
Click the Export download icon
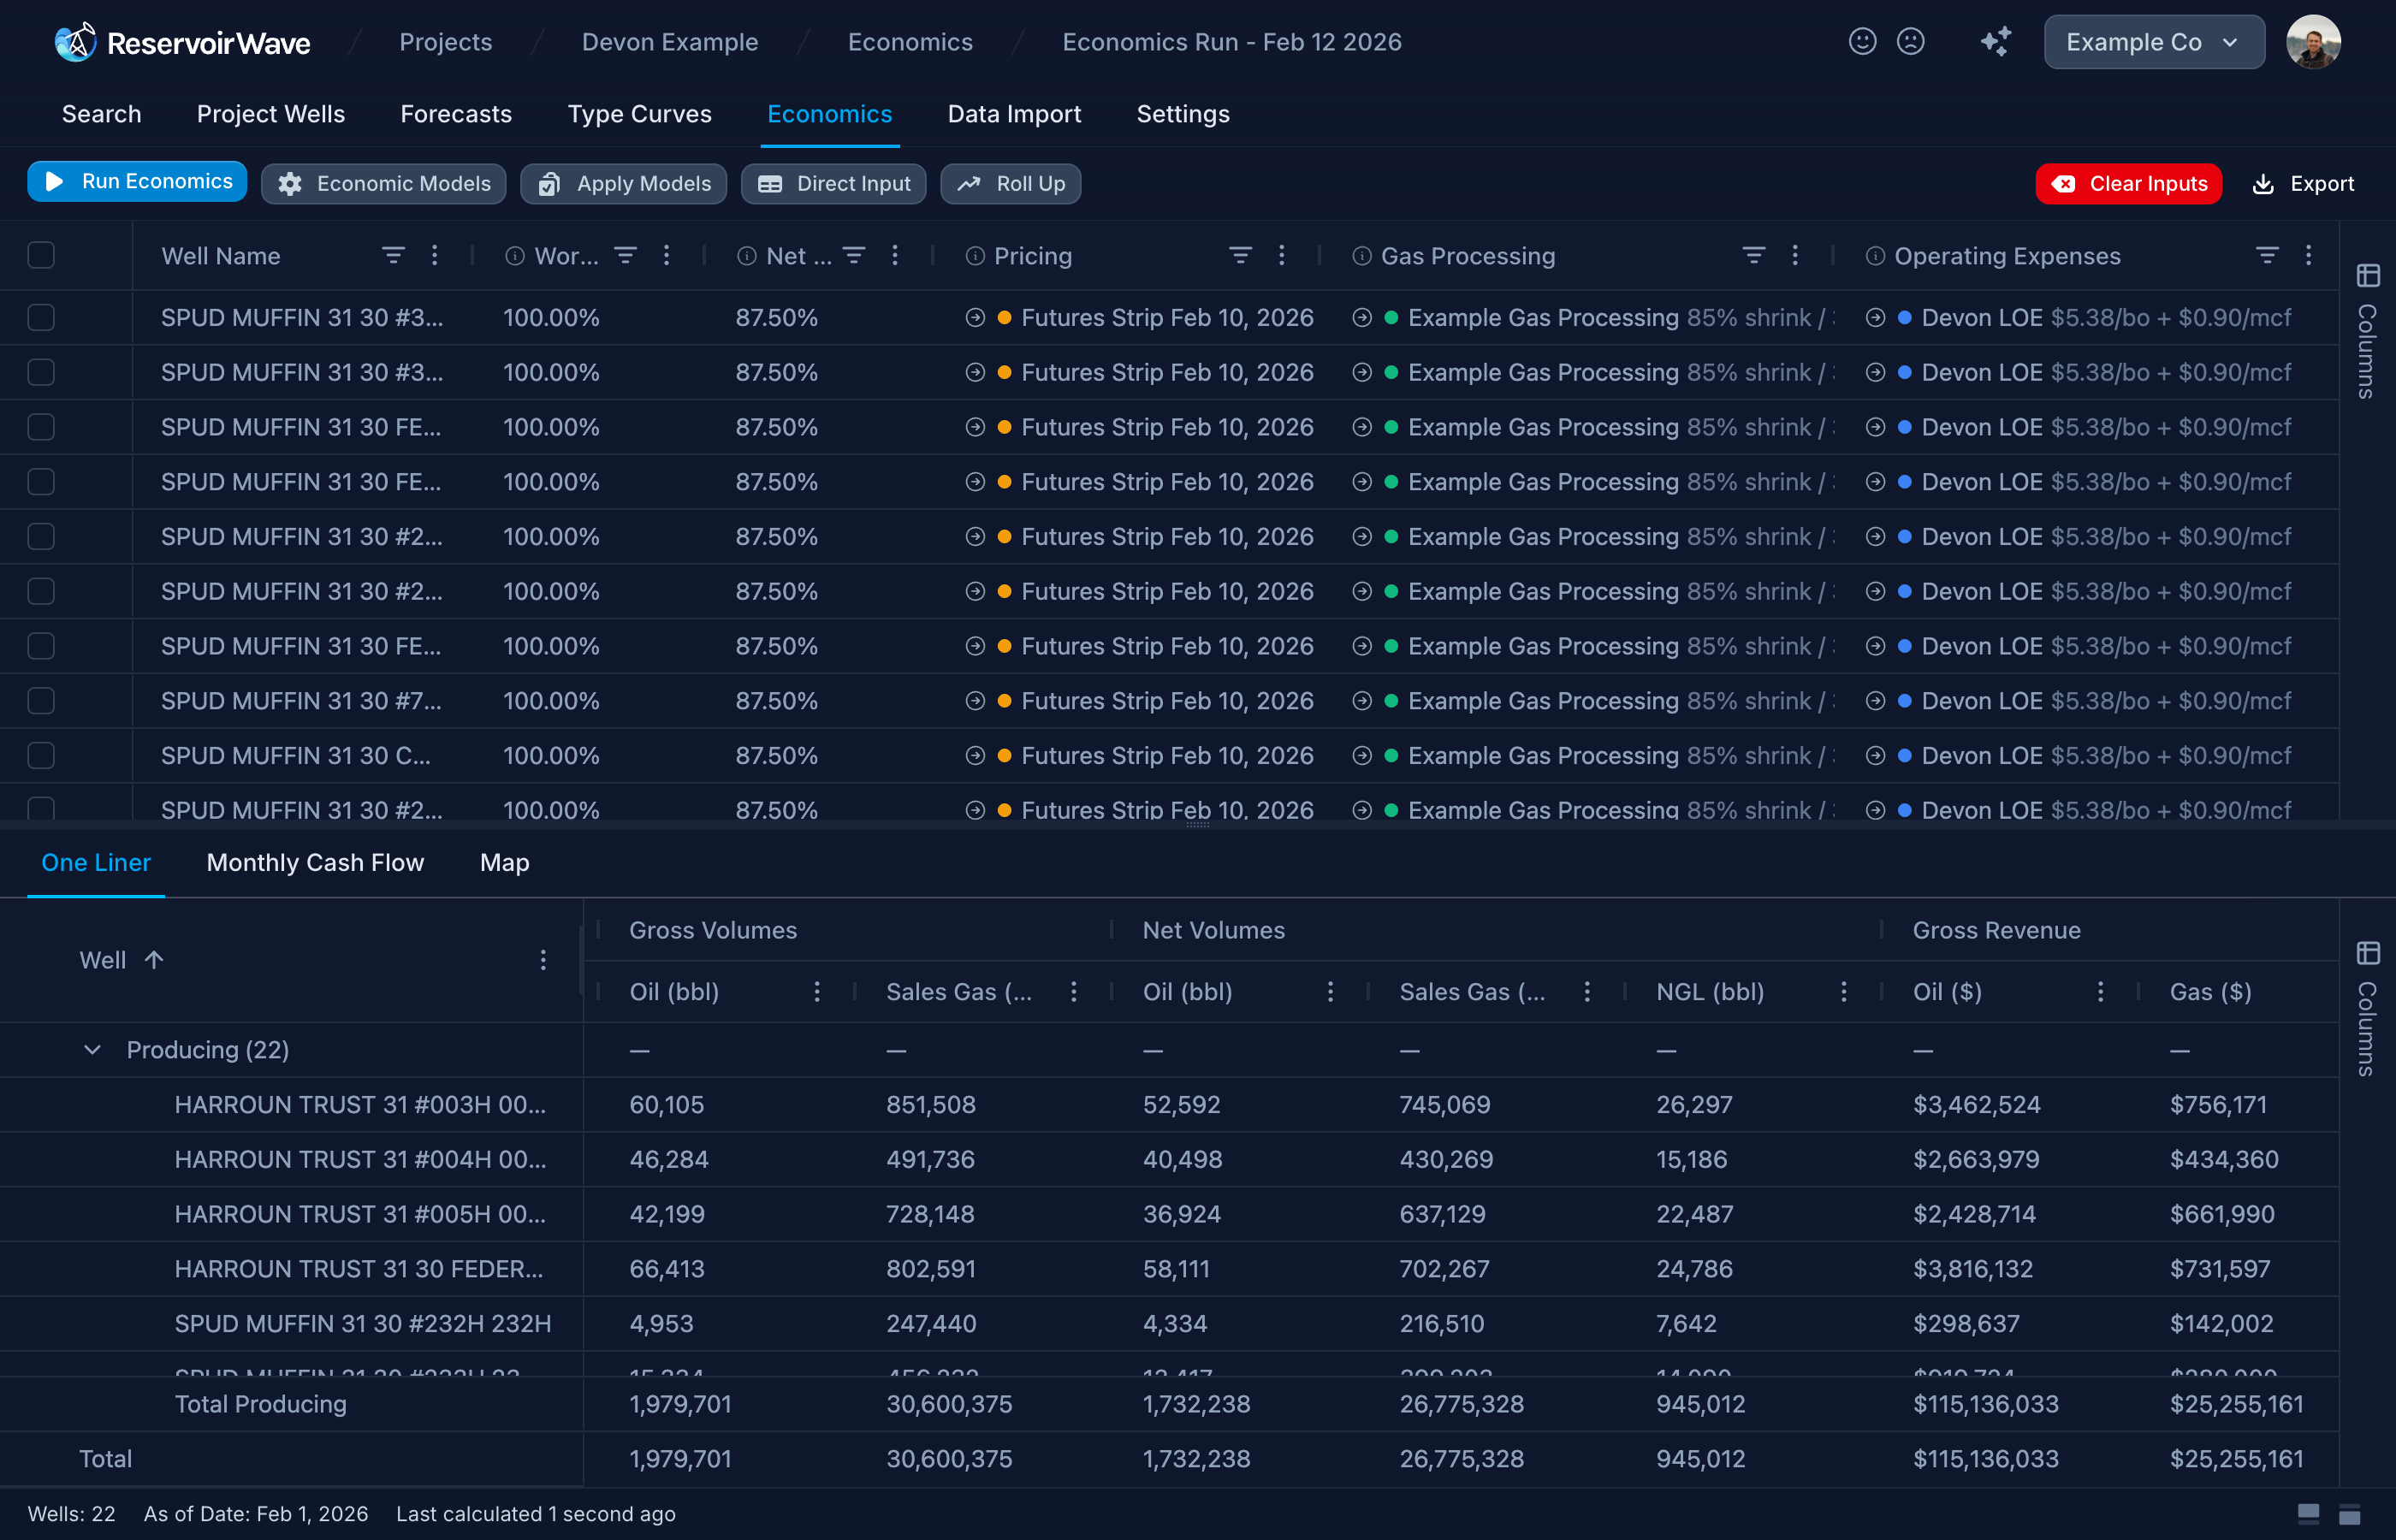2263,184
